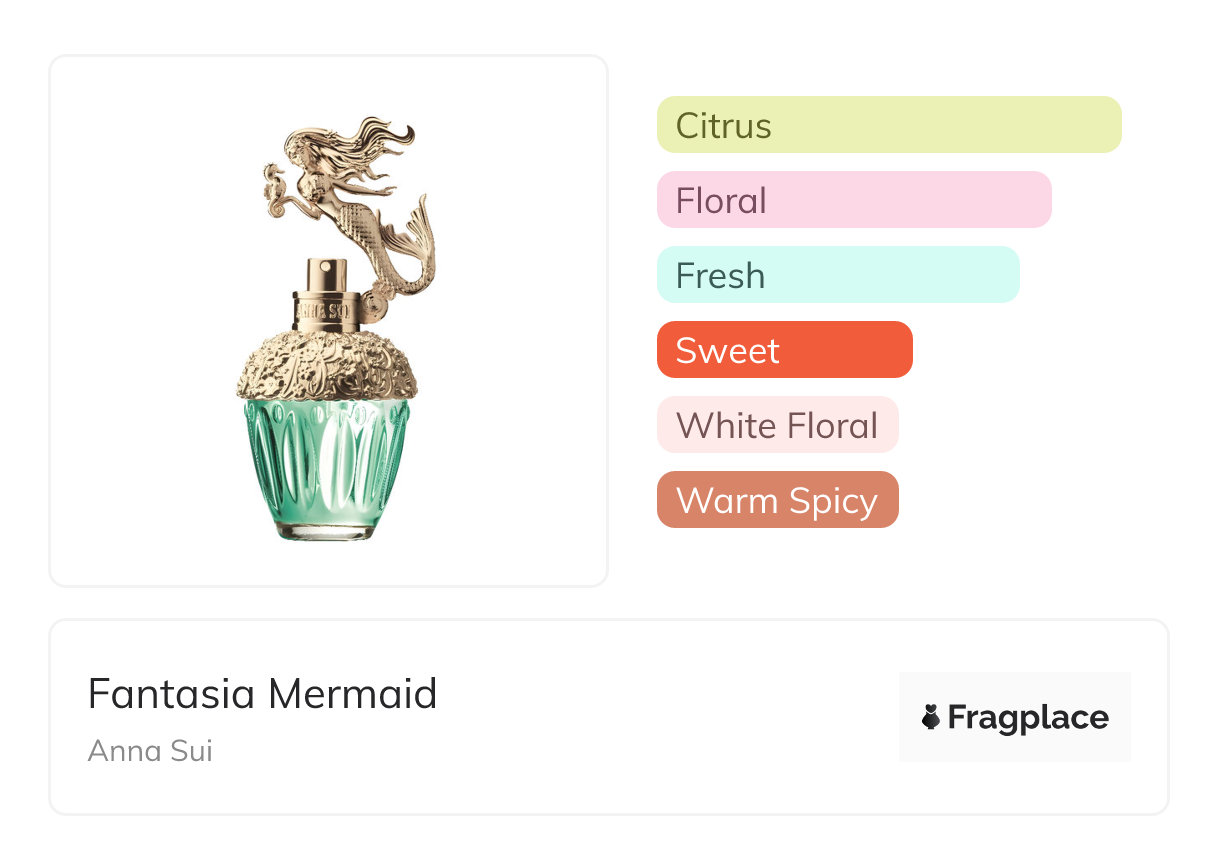Click the gold spray nozzle of the bottle
1218x864 pixels.
click(x=326, y=273)
